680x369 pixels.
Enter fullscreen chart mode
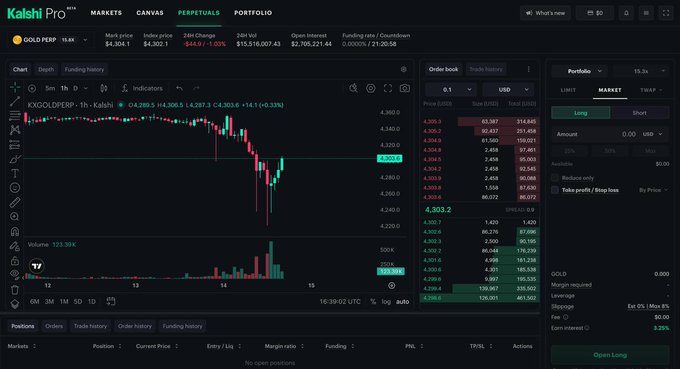388,88
